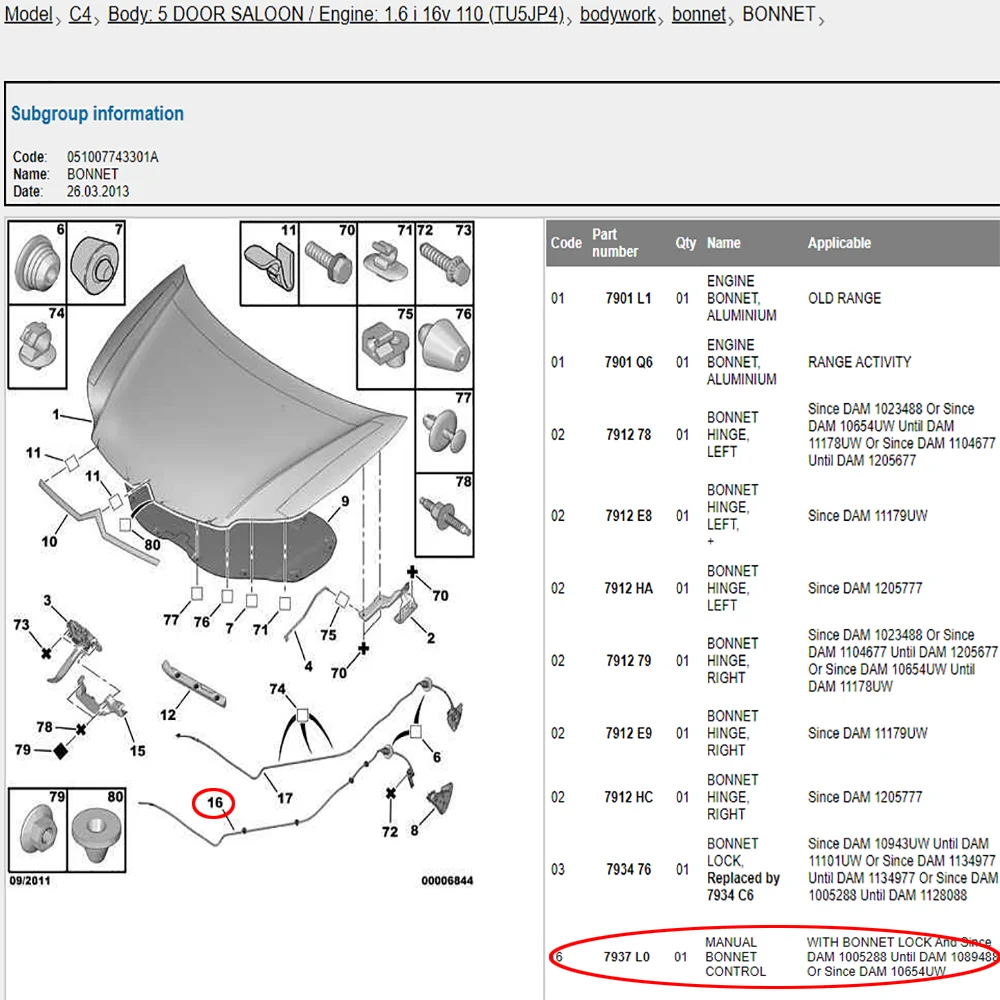The height and width of the screenshot is (1000, 1000).
Task: Select part number 7912 HC
Action: (628, 797)
